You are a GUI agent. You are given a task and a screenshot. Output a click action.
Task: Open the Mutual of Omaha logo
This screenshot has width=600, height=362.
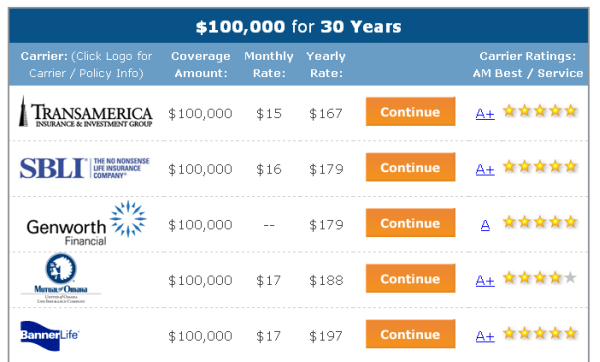(x=61, y=278)
